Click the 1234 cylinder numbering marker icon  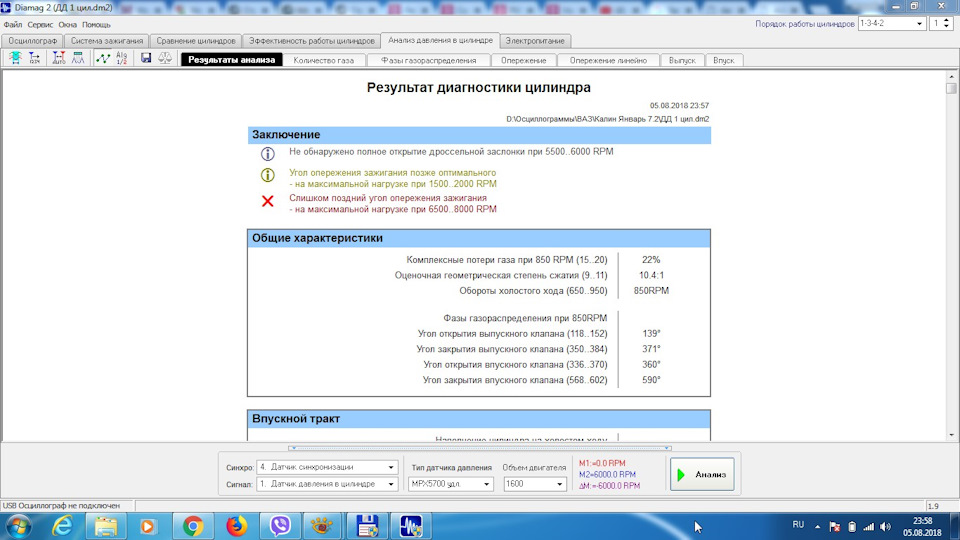pyautogui.click(x=34, y=58)
